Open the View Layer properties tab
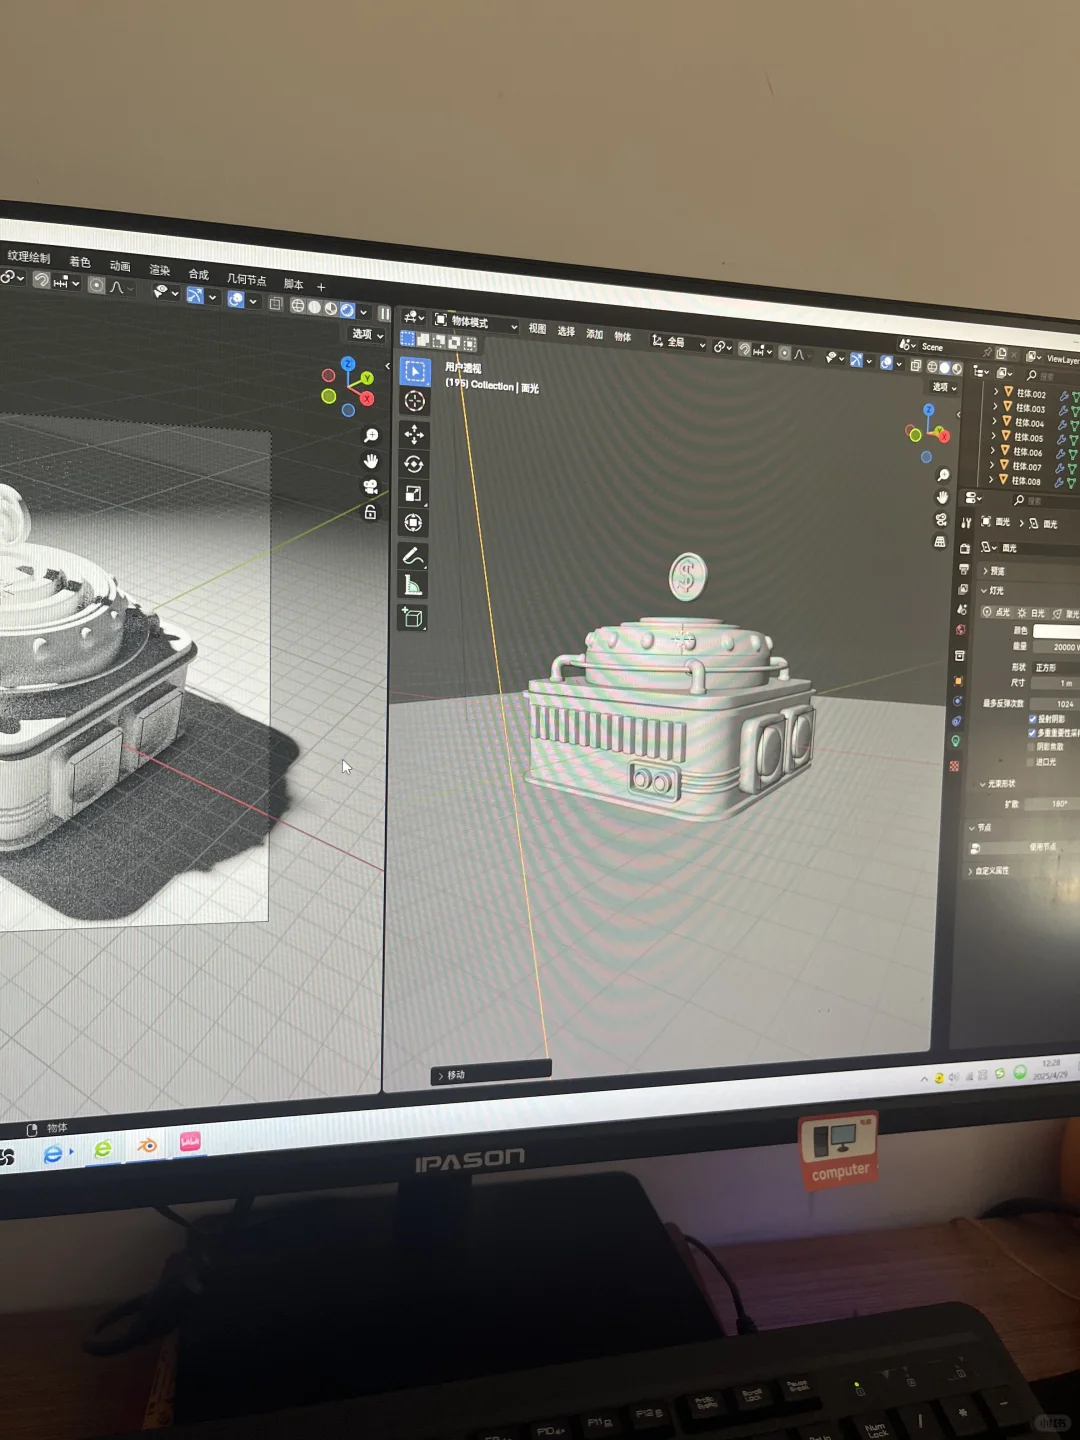The image size is (1080, 1440). tap(963, 589)
